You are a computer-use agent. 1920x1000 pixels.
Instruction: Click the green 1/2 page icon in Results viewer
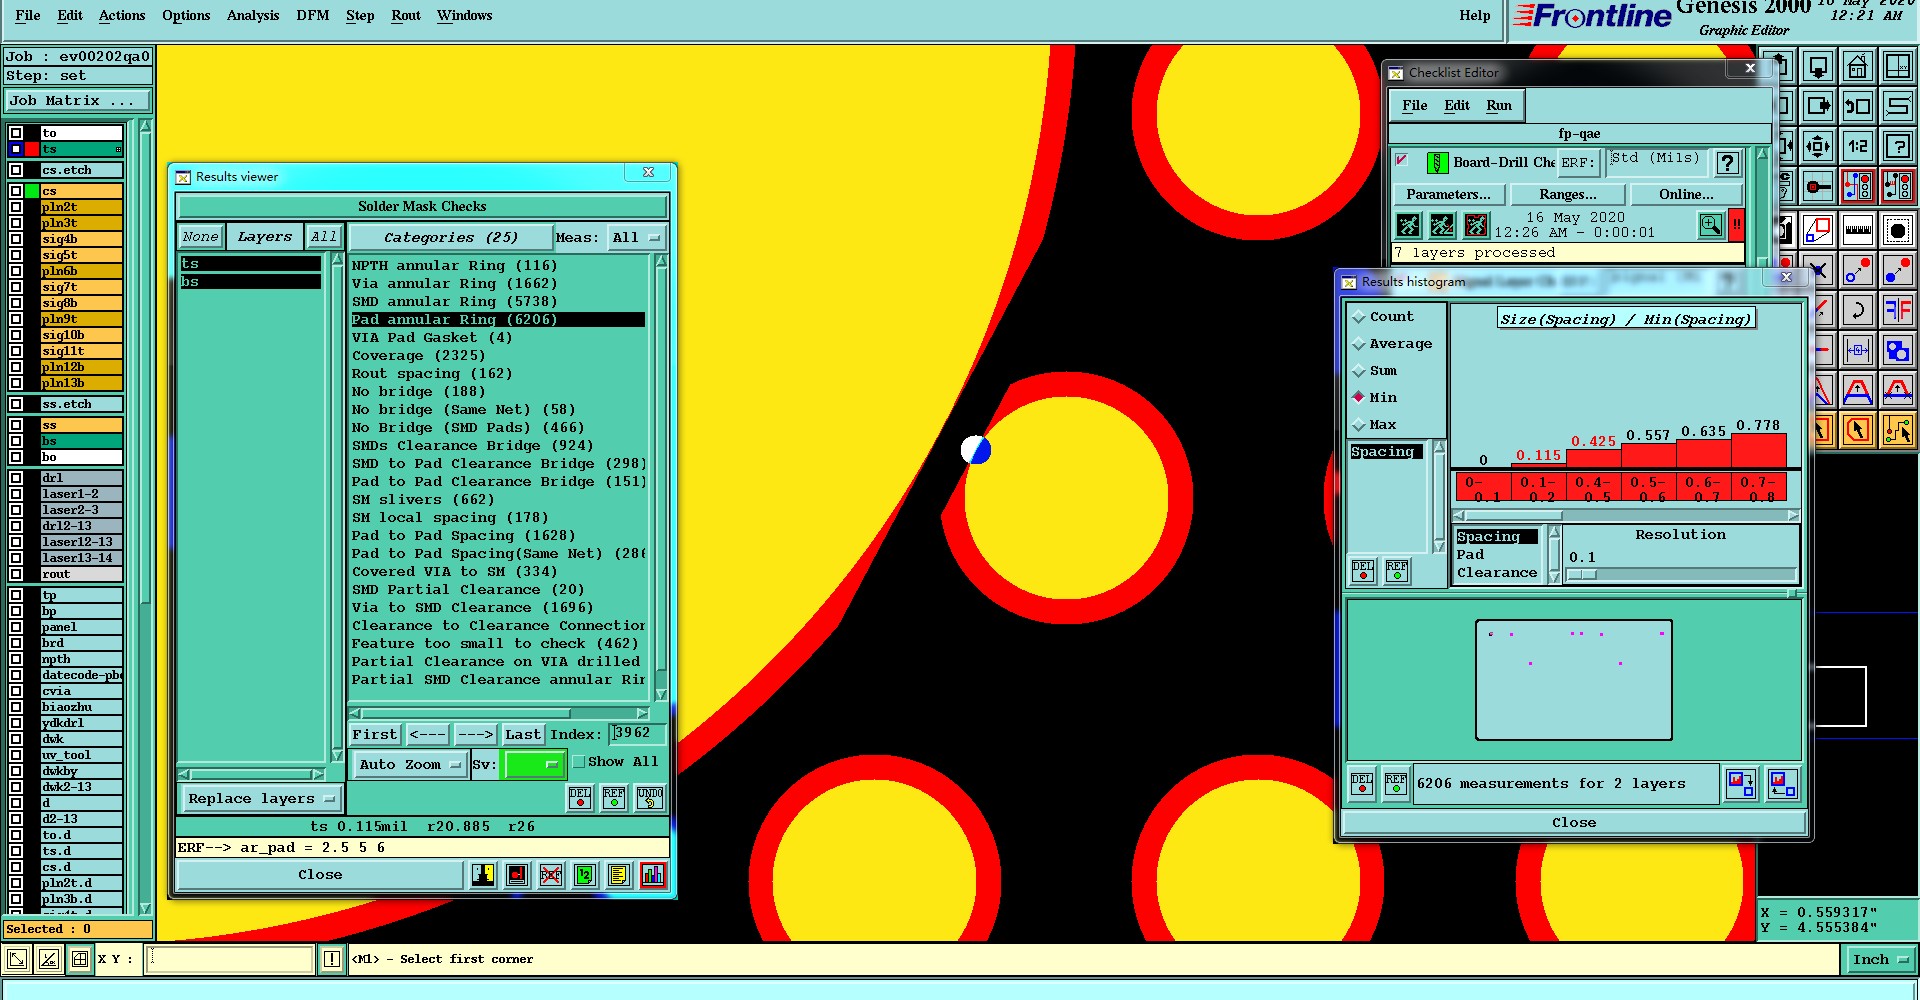585,875
